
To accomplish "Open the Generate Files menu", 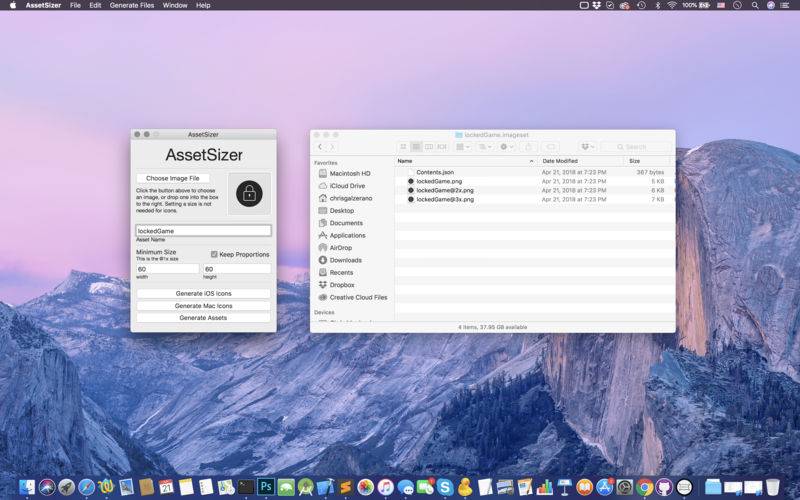I will [132, 5].
